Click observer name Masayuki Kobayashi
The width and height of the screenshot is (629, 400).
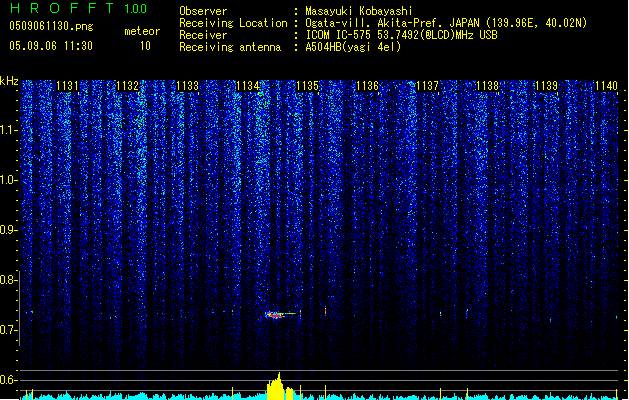tap(359, 11)
